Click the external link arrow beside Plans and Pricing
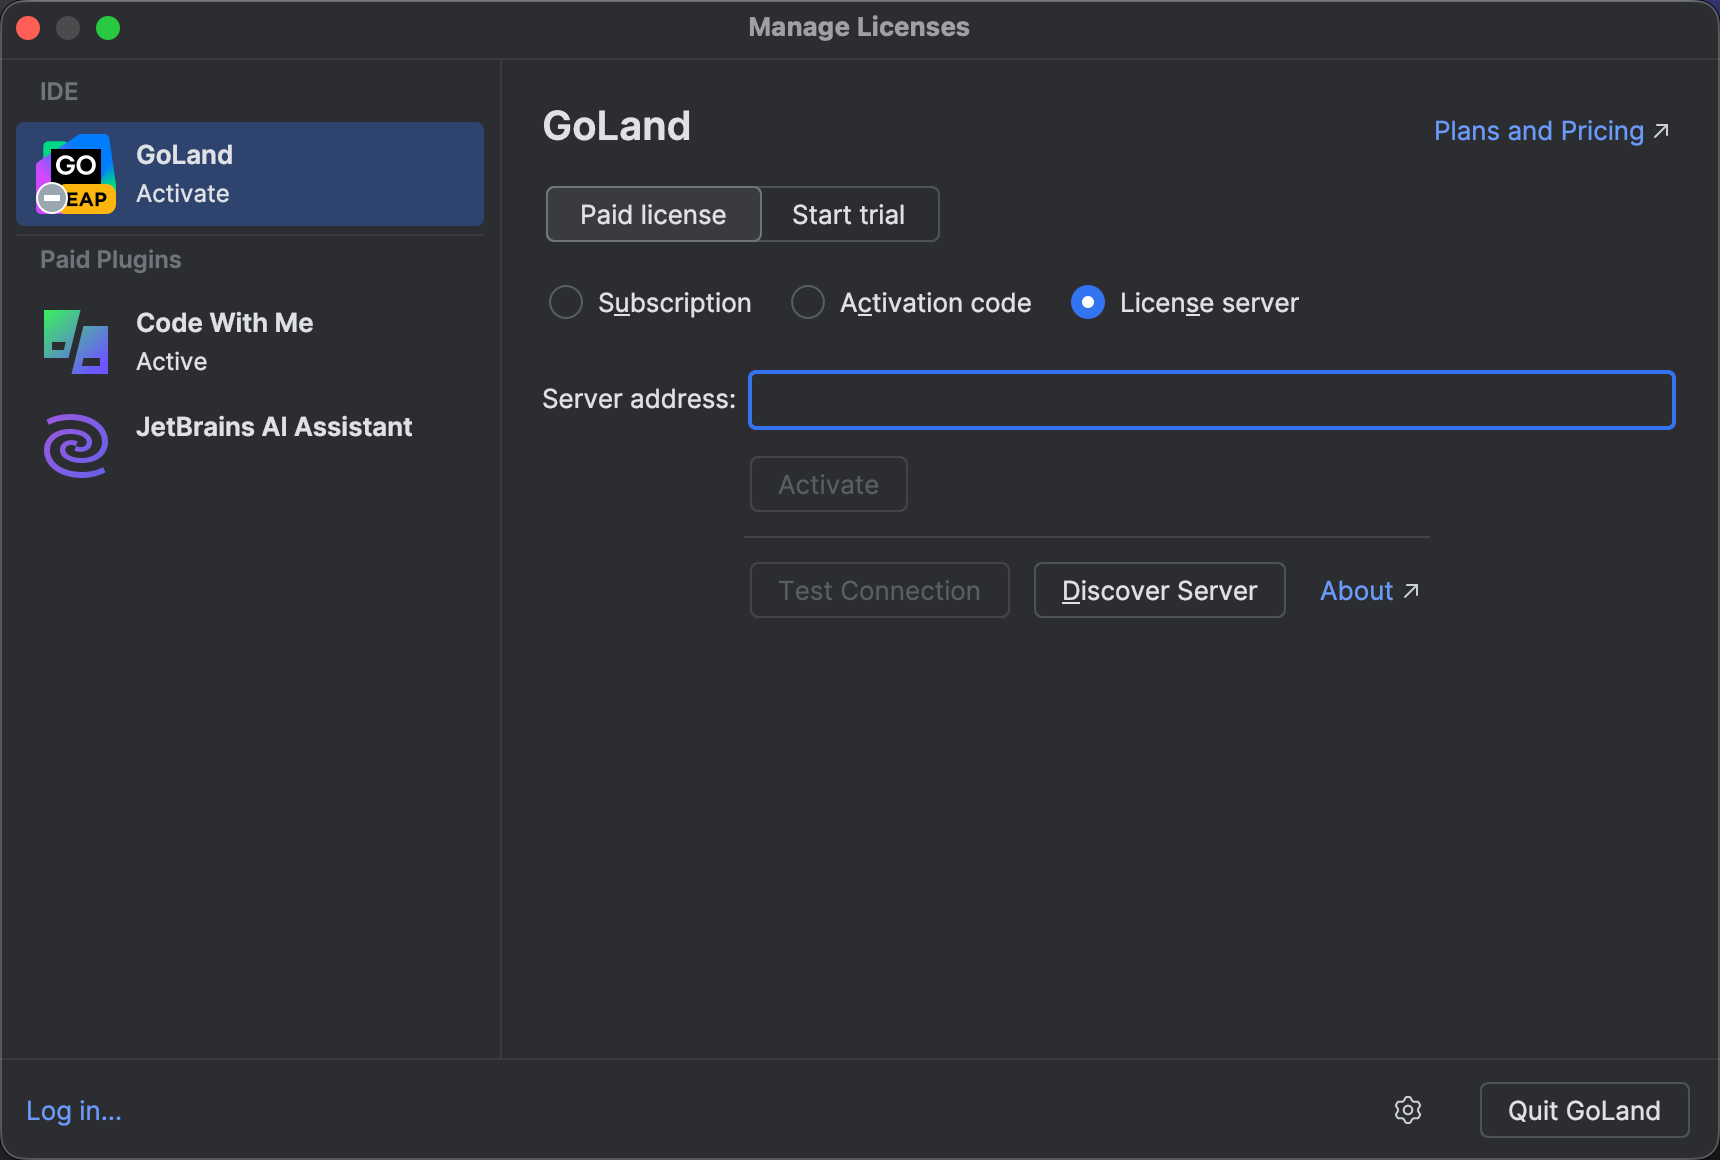The height and width of the screenshot is (1160, 1720). (1661, 129)
